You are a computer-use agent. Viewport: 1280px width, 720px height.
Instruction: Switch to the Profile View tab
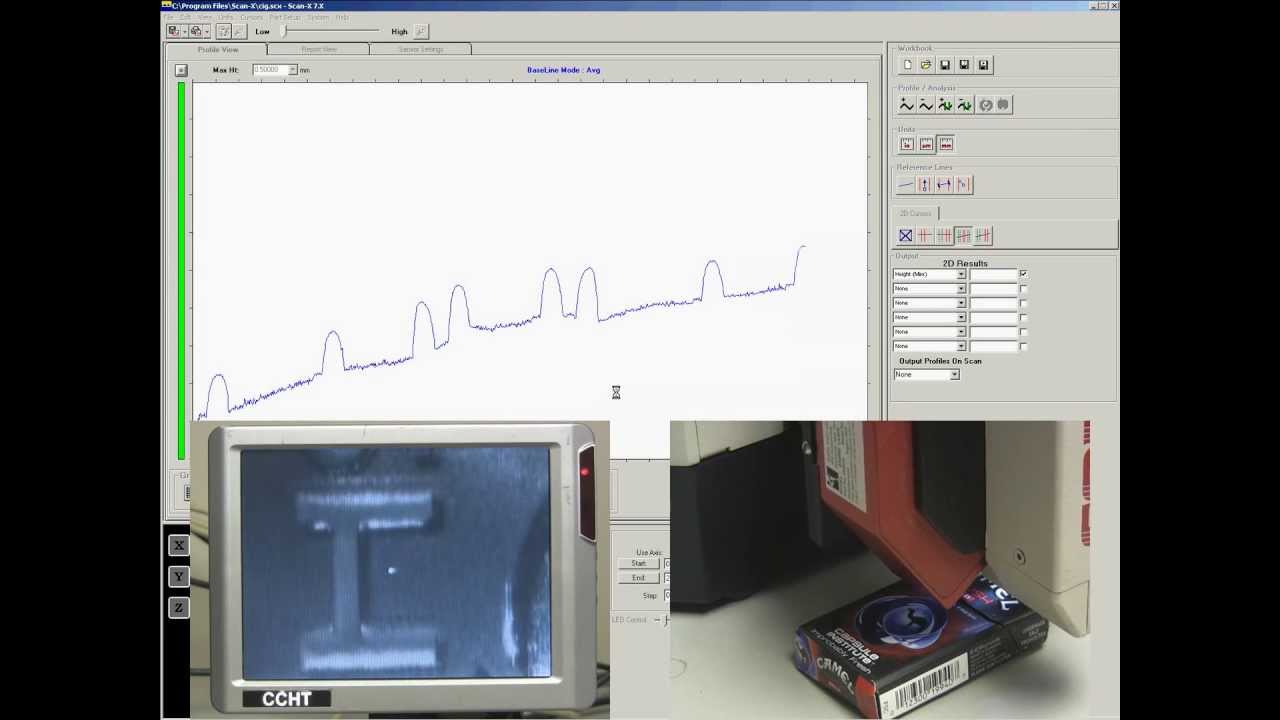click(x=218, y=49)
